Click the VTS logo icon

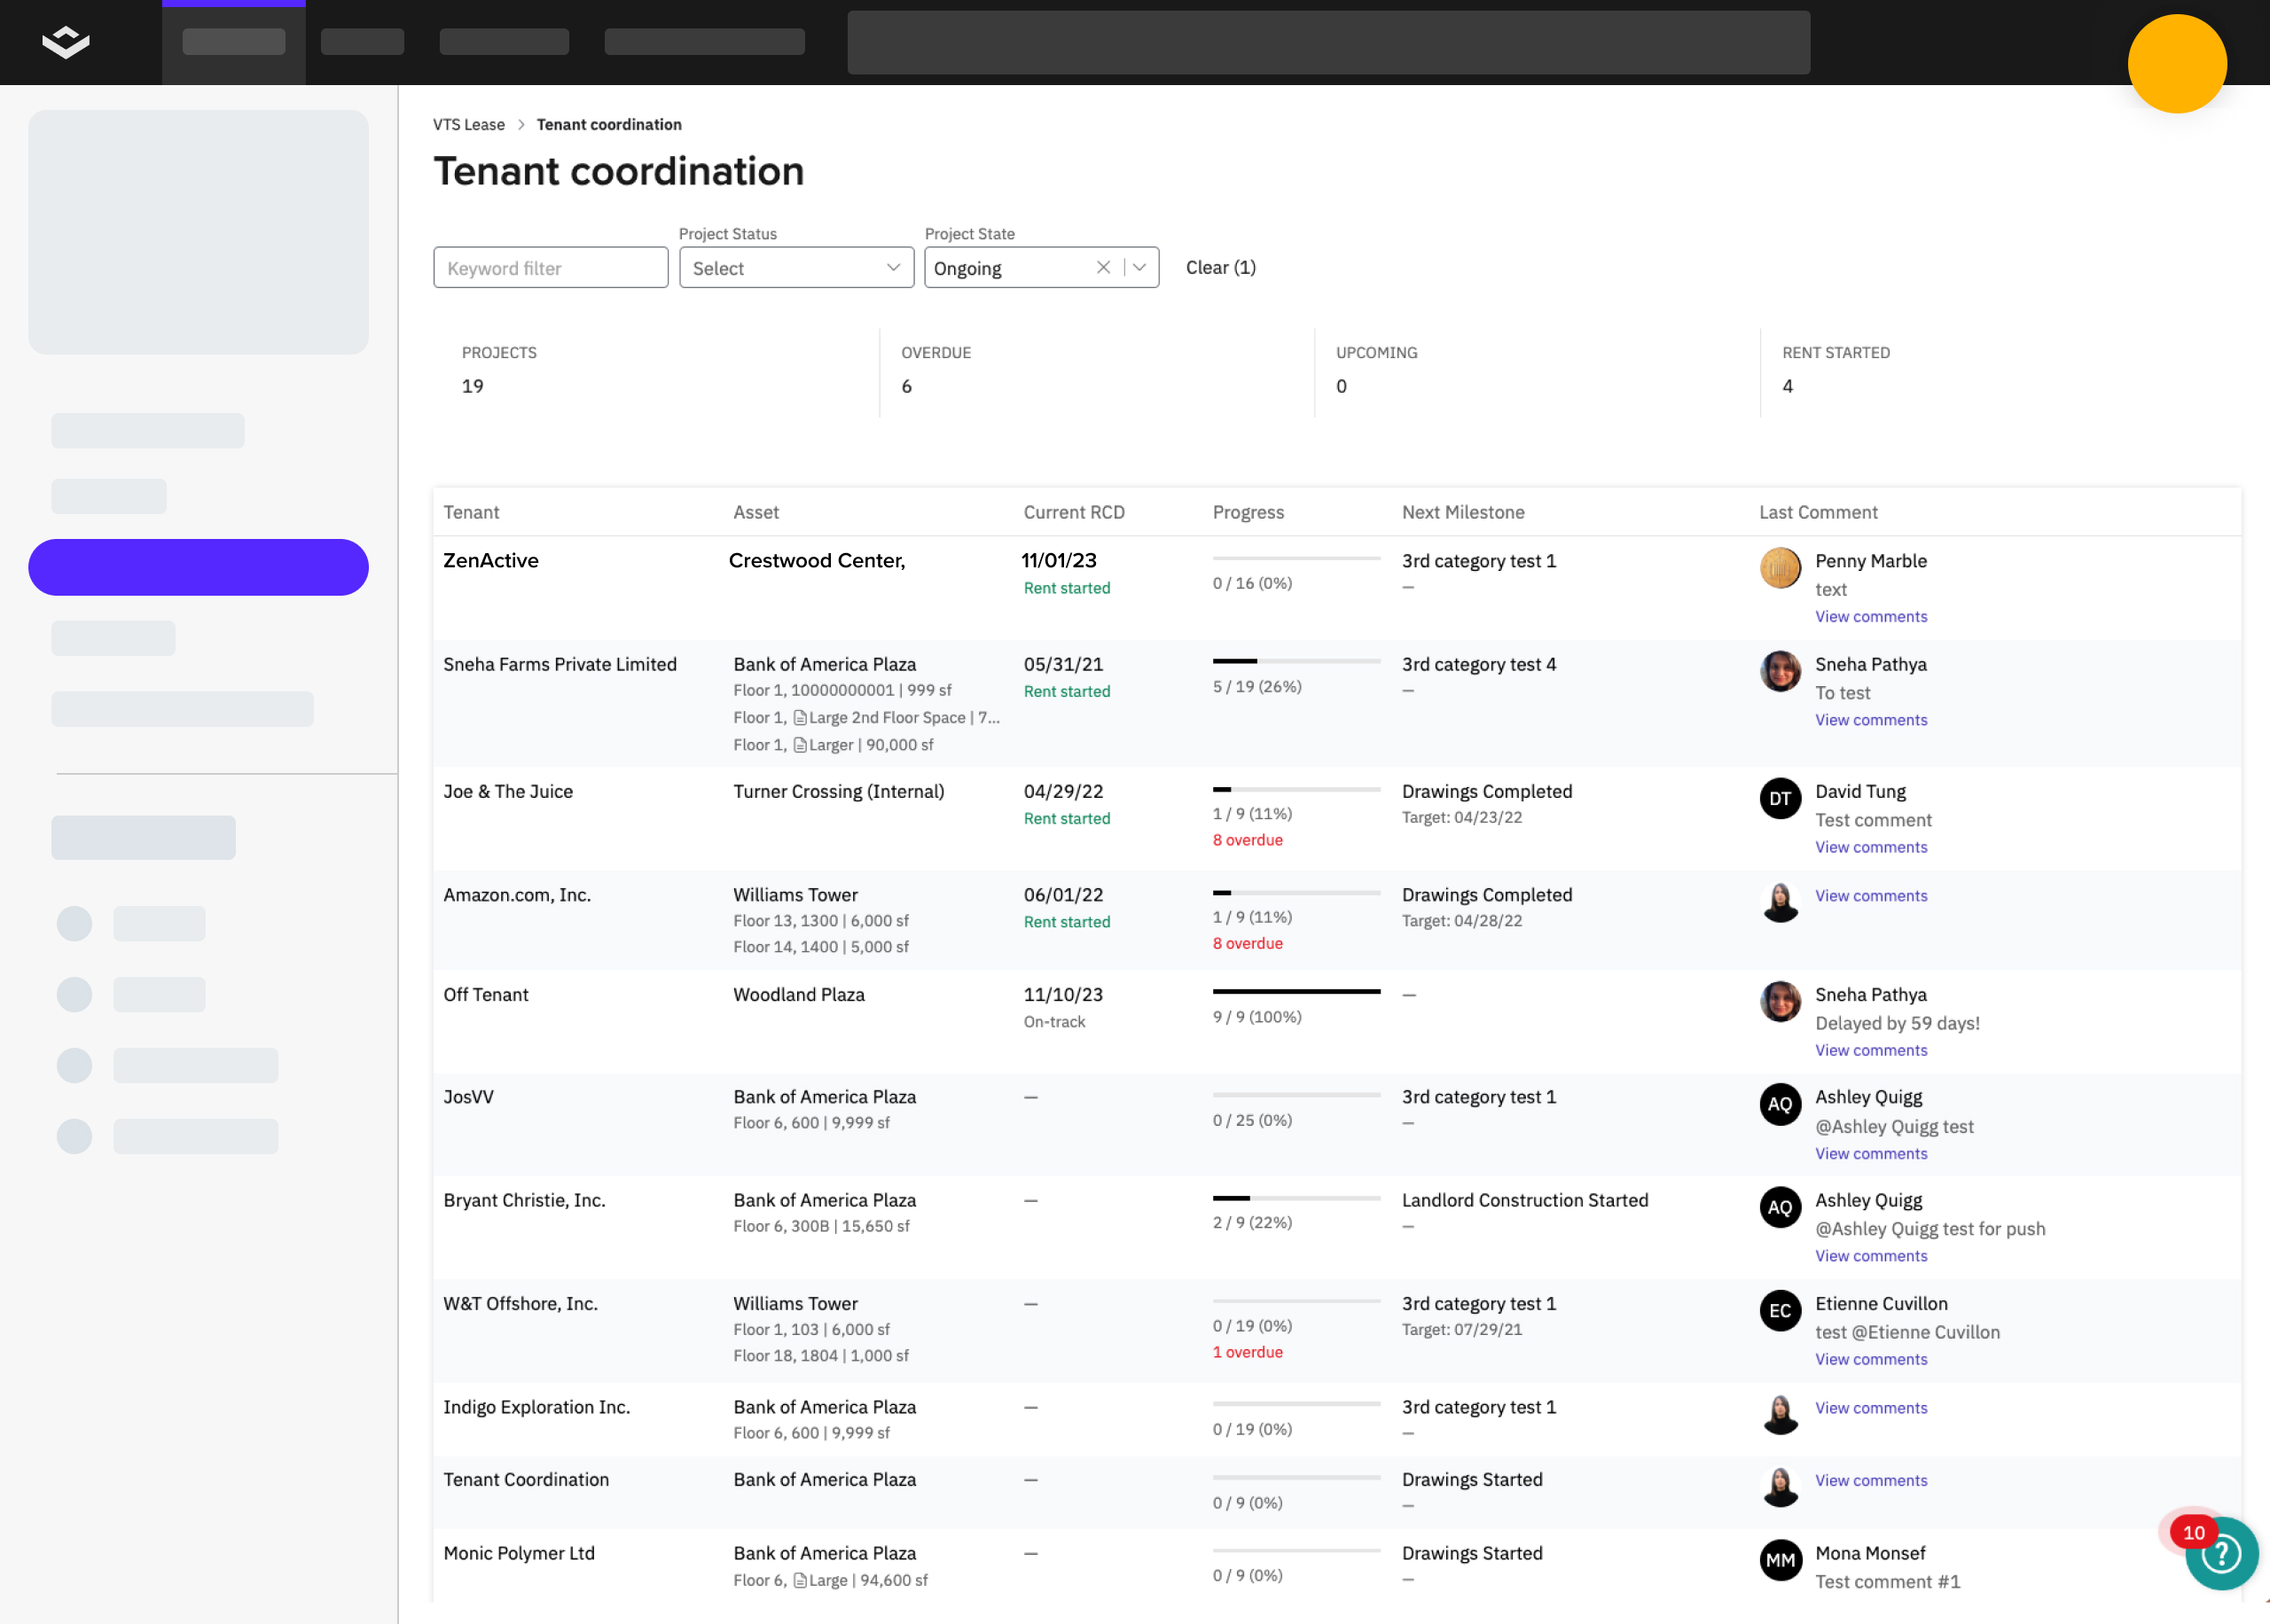66,42
